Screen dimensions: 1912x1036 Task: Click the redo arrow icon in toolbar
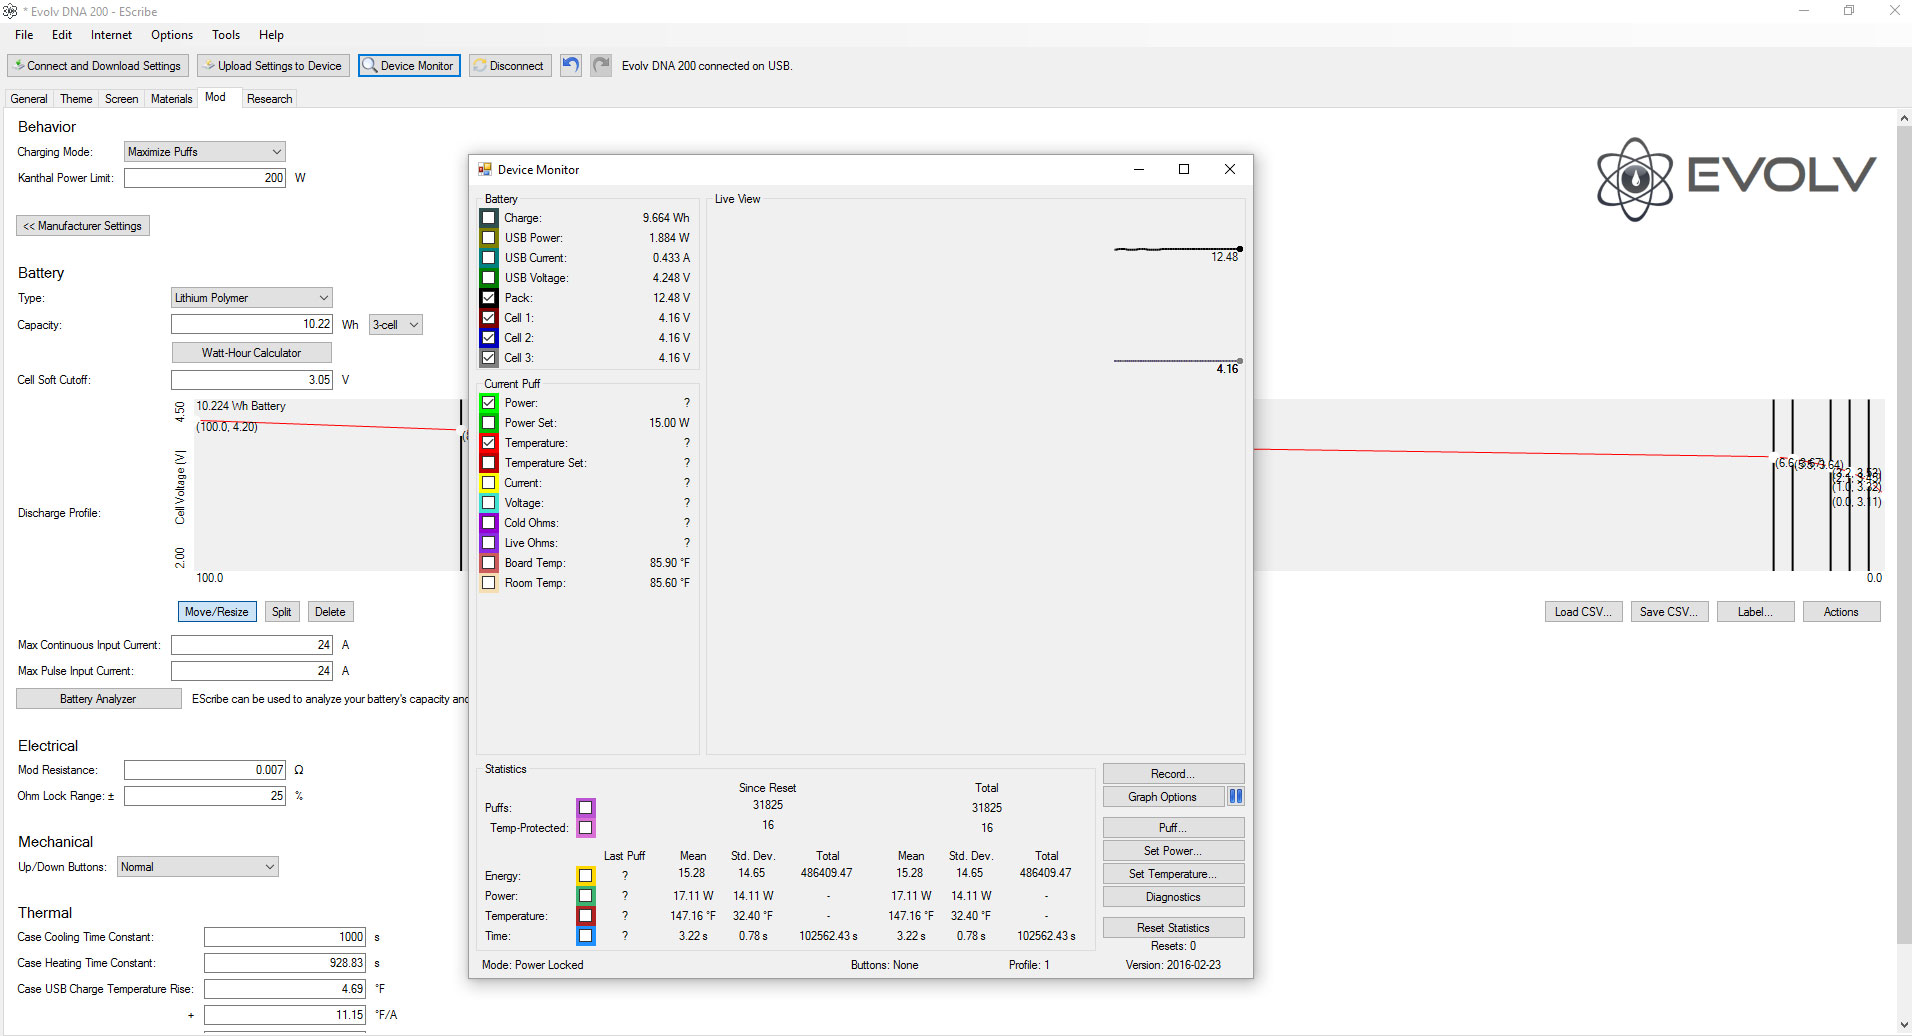600,66
